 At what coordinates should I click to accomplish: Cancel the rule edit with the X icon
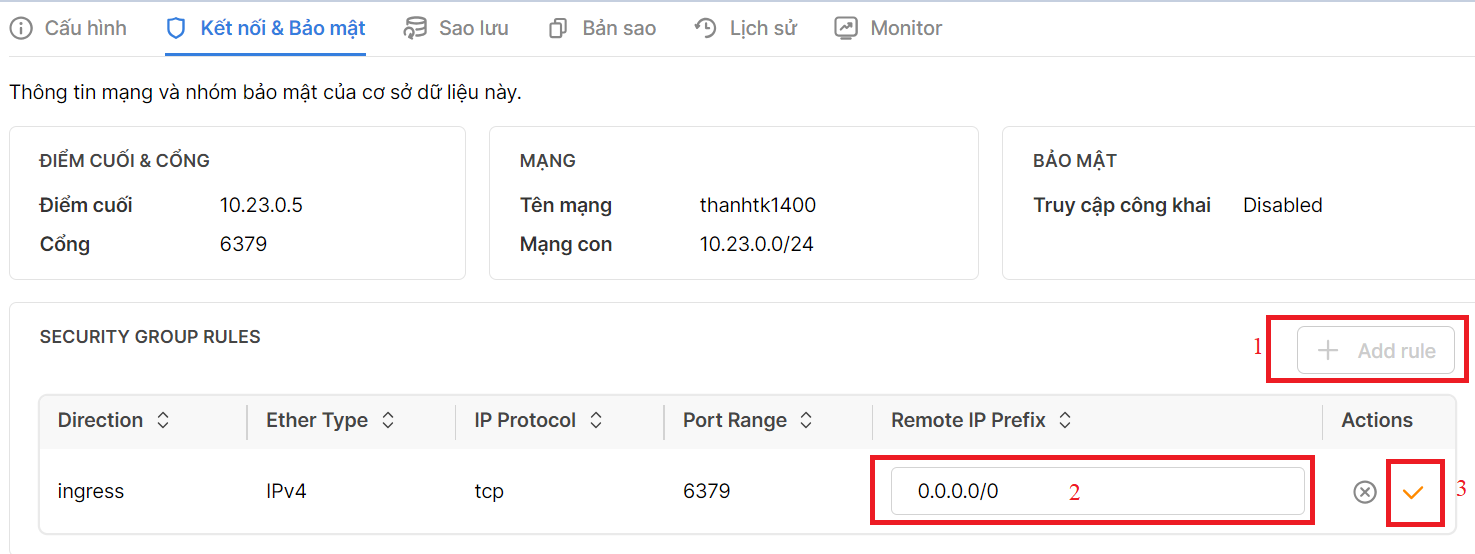[x=1364, y=492]
